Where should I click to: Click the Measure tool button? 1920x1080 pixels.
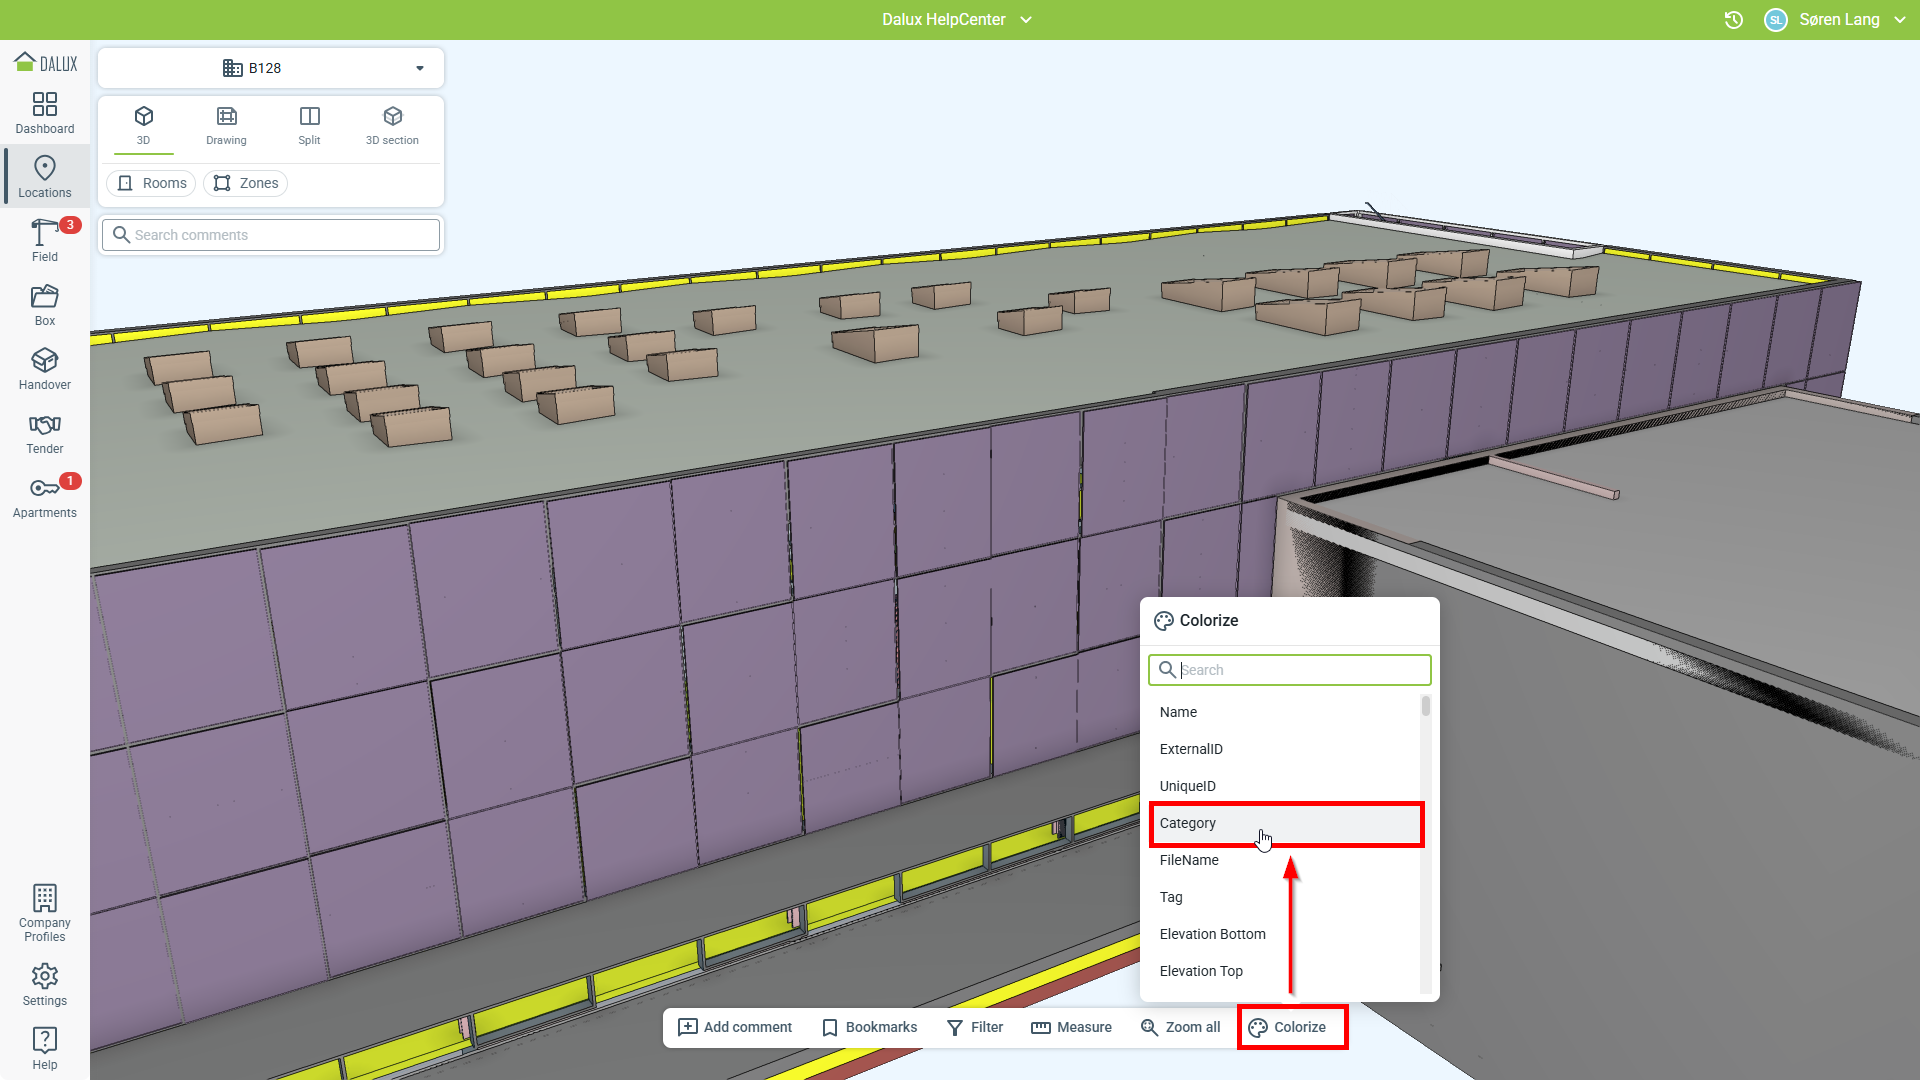point(1071,1027)
